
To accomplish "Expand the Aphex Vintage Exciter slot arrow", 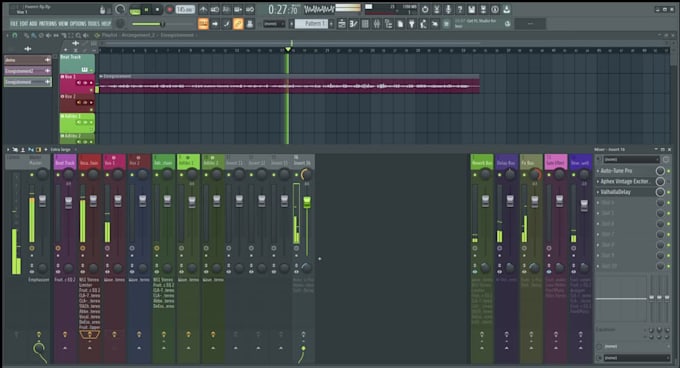I will (x=598, y=181).
